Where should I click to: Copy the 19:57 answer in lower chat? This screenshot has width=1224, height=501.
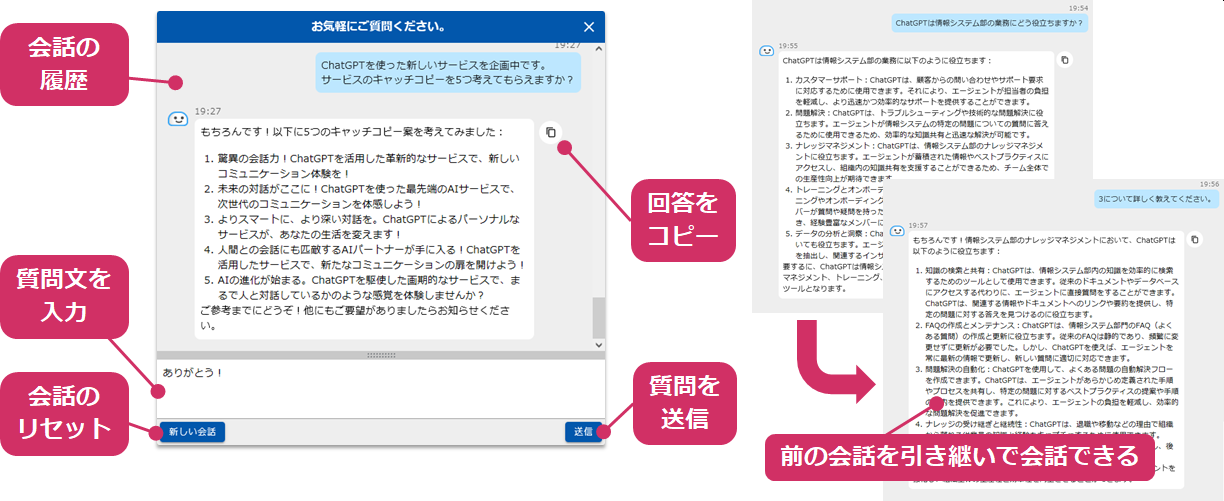coord(1194,240)
